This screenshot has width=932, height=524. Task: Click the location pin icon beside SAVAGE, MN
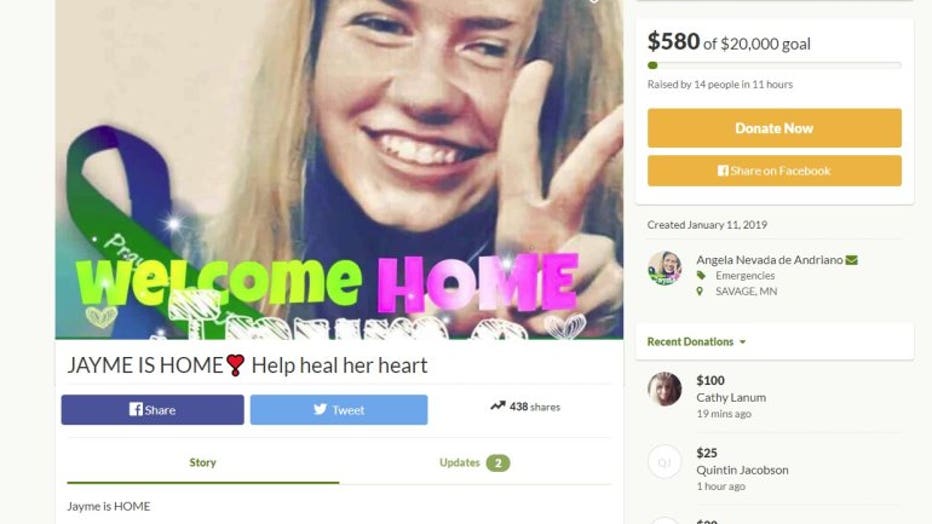click(x=700, y=291)
